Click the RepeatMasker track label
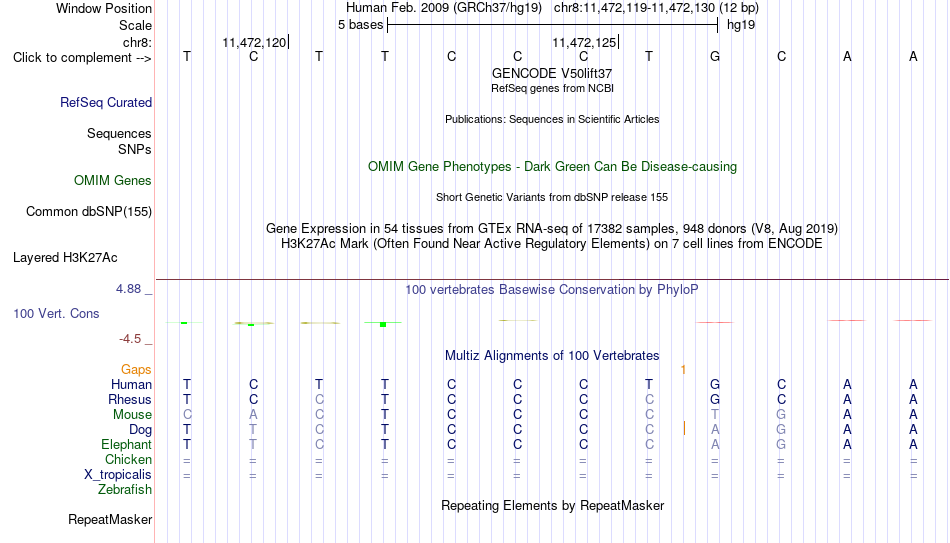Viewport: 950px width, 543px height. point(110,519)
